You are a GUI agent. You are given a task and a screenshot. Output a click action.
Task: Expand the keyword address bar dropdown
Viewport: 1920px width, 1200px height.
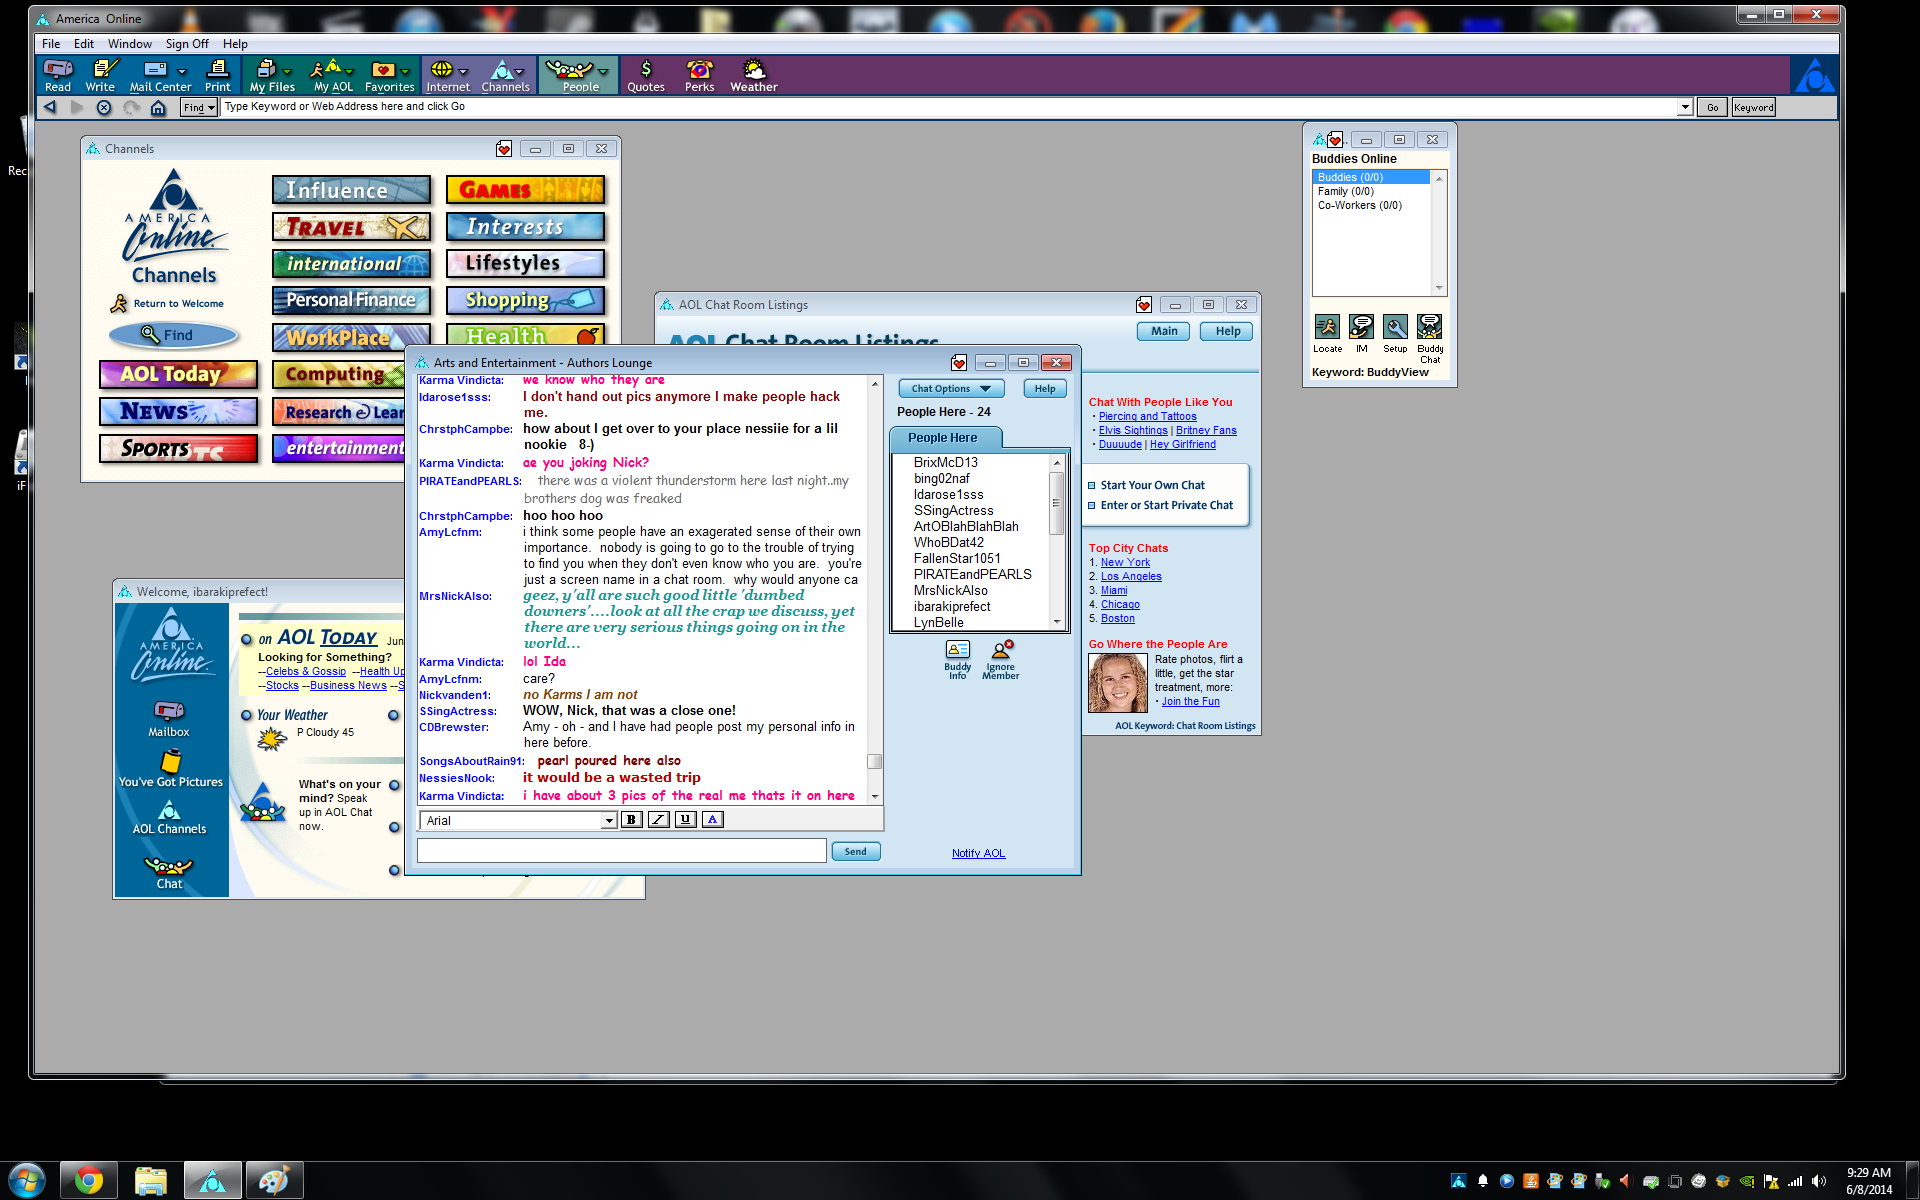click(x=1685, y=107)
